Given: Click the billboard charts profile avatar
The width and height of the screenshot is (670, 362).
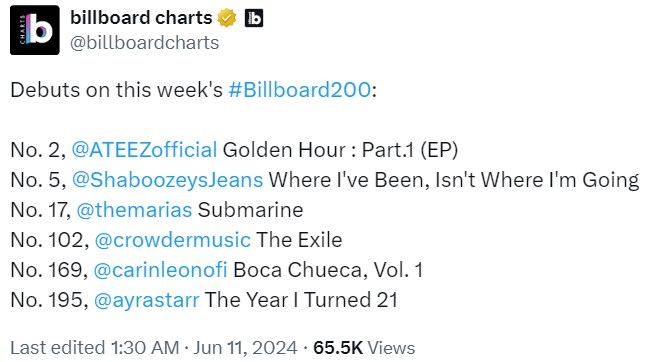Looking at the screenshot, I should (x=35, y=30).
